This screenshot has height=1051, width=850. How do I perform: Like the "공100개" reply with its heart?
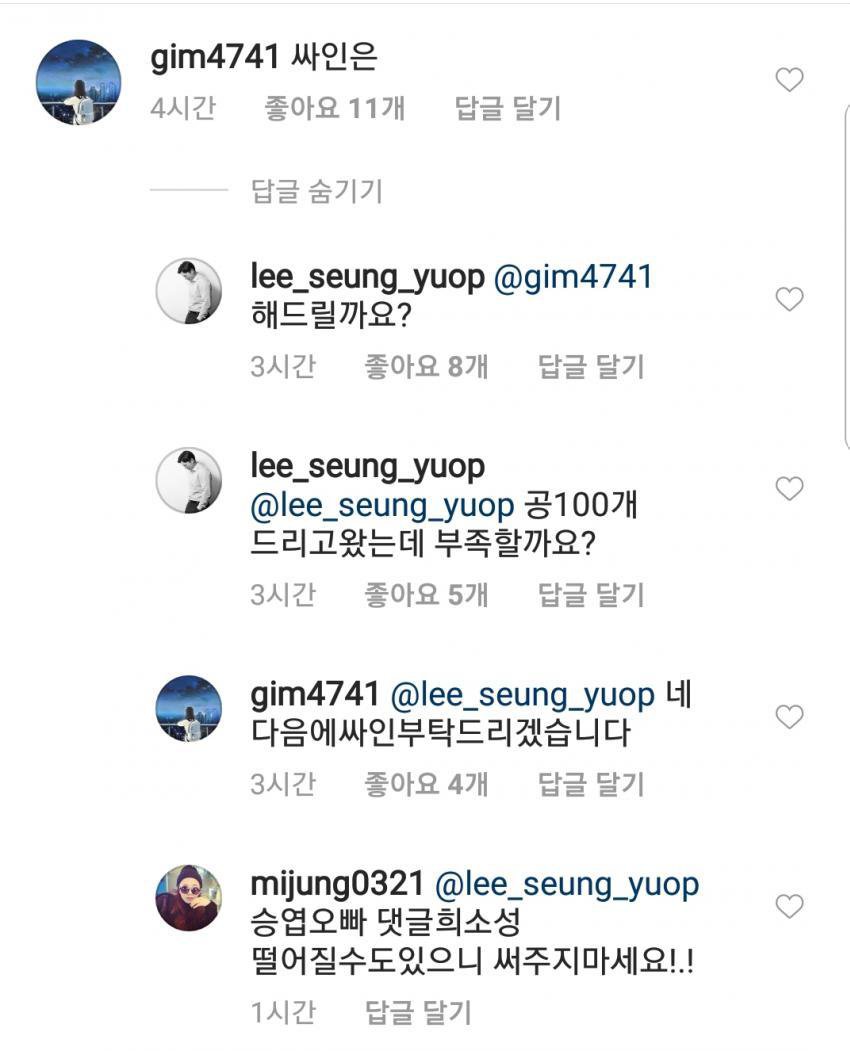tap(790, 489)
